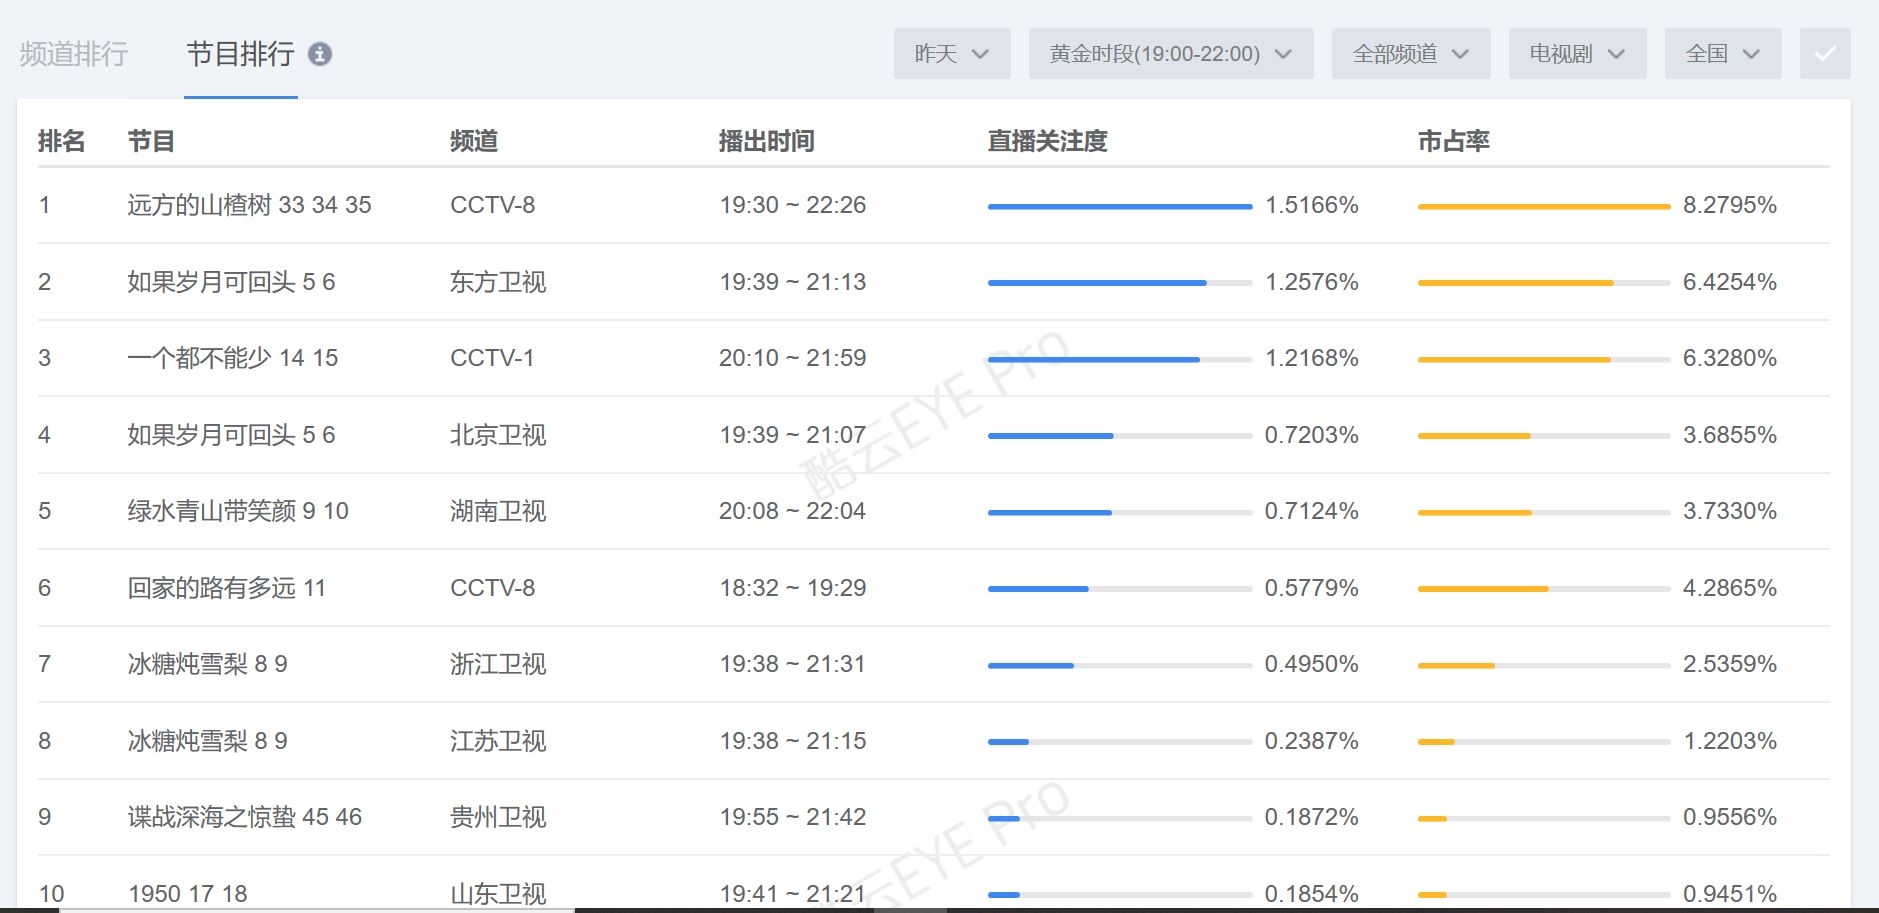Viewport: 1879px width, 913px height.
Task: Select program 远方的山楂树 33 34 35
Action: (x=249, y=205)
